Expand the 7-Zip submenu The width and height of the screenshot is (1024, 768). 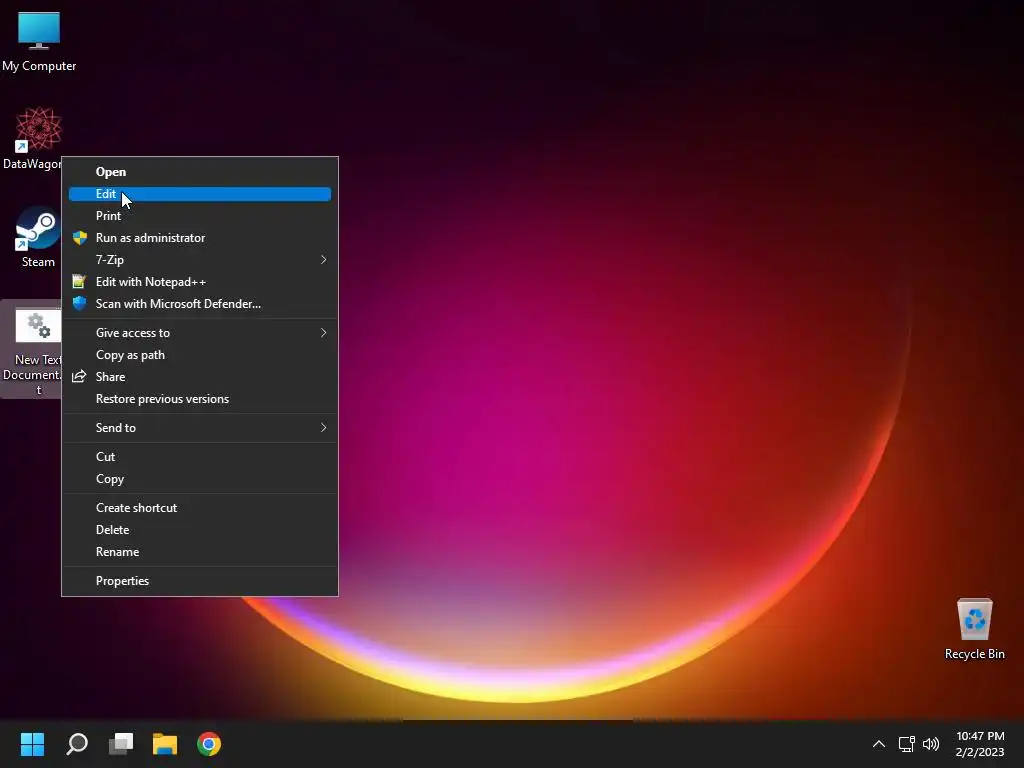coord(200,260)
